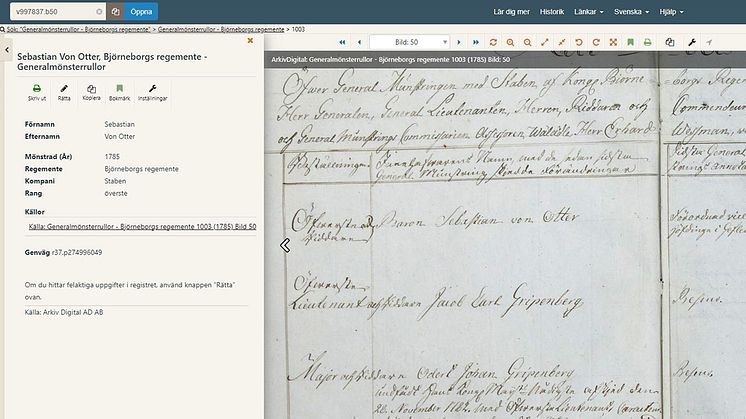
Task: Click 'Kopiera' in the record panel
Action: pos(91,93)
